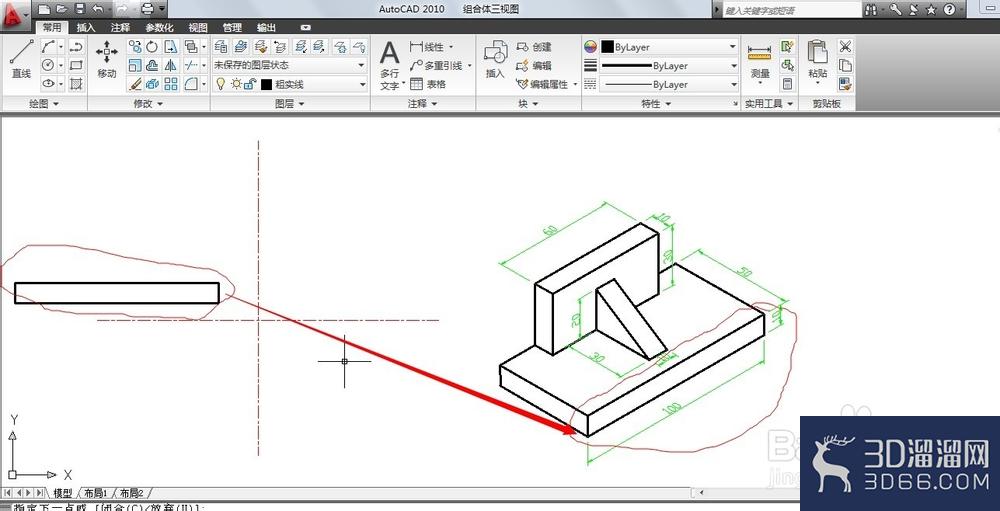This screenshot has height=511, width=1000.
Task: Choose the Polyline draw tool
Action: point(77,47)
